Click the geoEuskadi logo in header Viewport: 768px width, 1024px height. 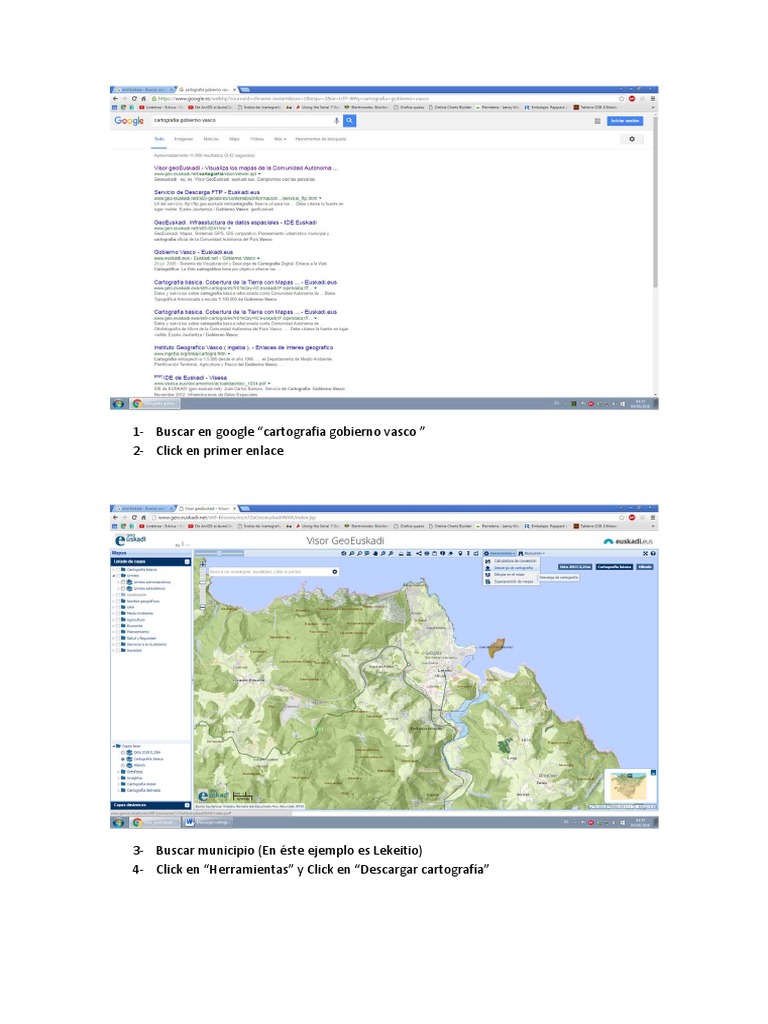tap(131, 540)
